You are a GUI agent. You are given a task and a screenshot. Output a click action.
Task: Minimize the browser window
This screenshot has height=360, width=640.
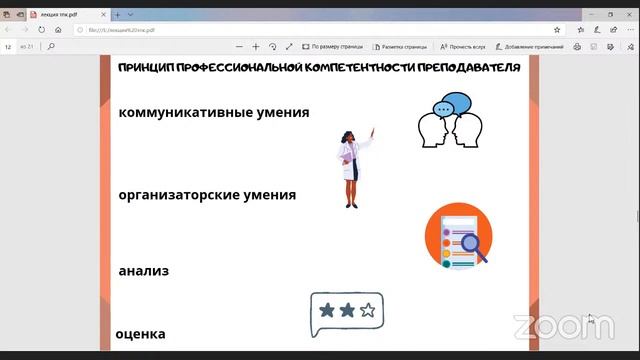click(x=591, y=15)
